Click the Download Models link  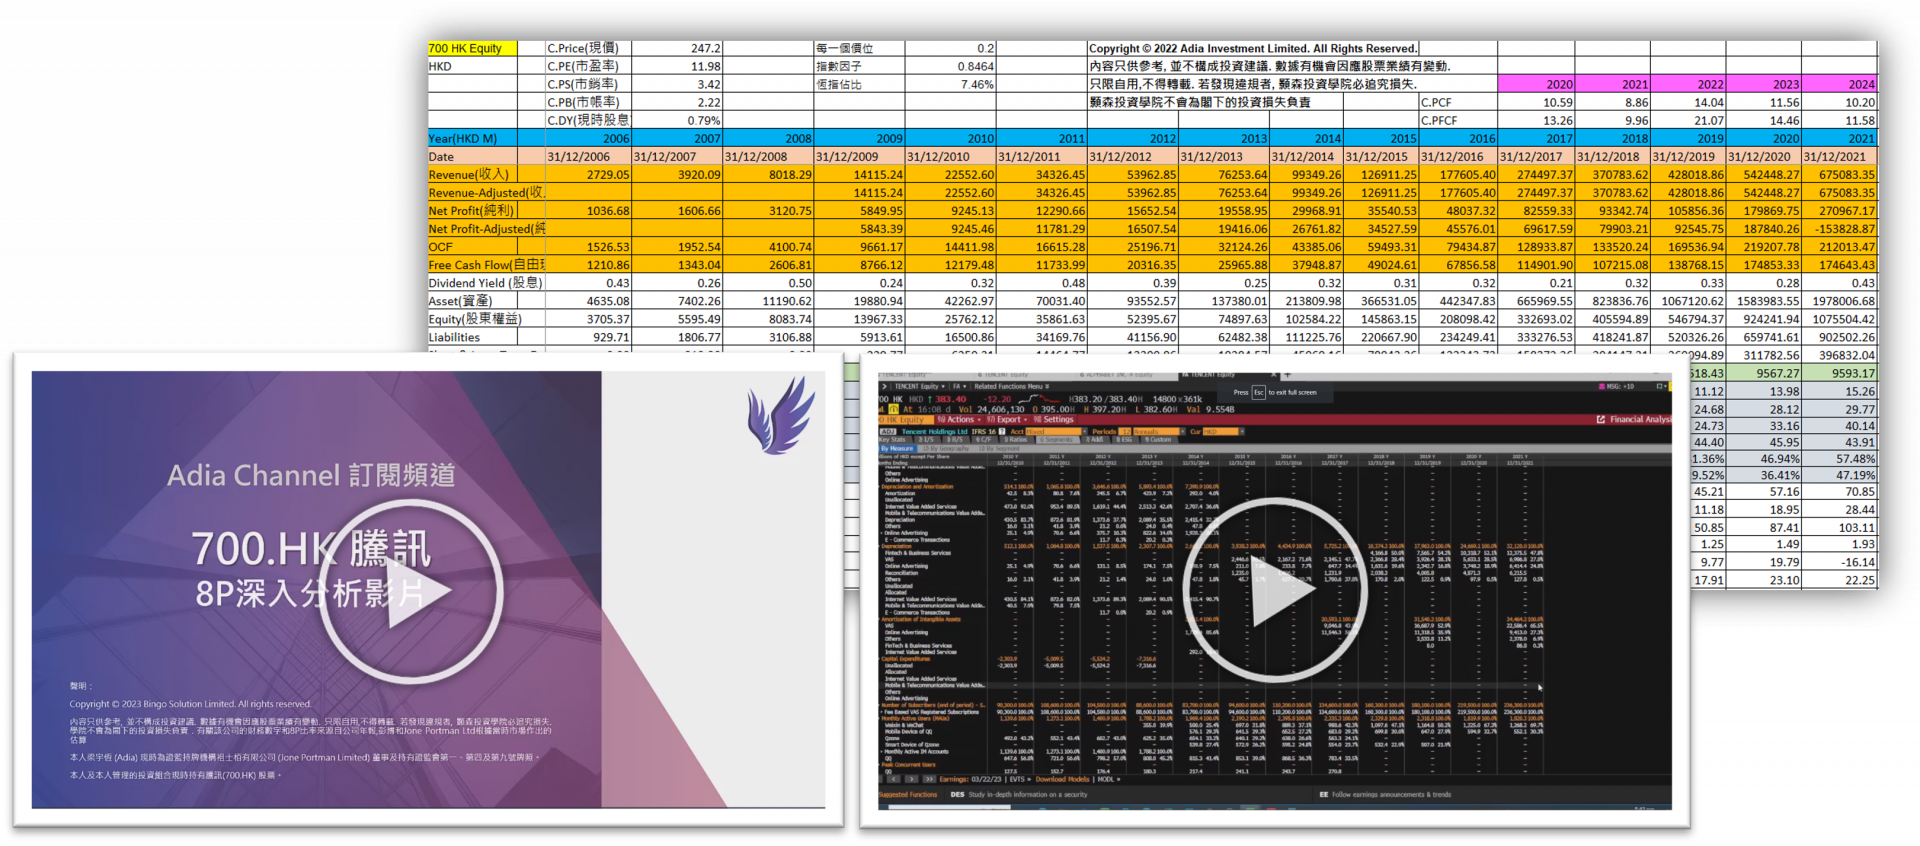point(1063,778)
